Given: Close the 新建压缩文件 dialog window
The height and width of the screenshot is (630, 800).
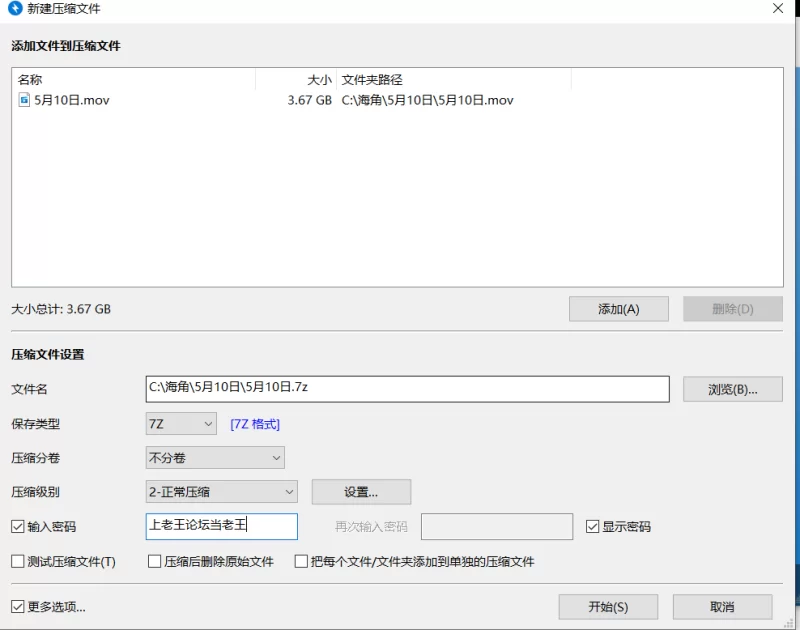Looking at the screenshot, I should click(777, 9).
